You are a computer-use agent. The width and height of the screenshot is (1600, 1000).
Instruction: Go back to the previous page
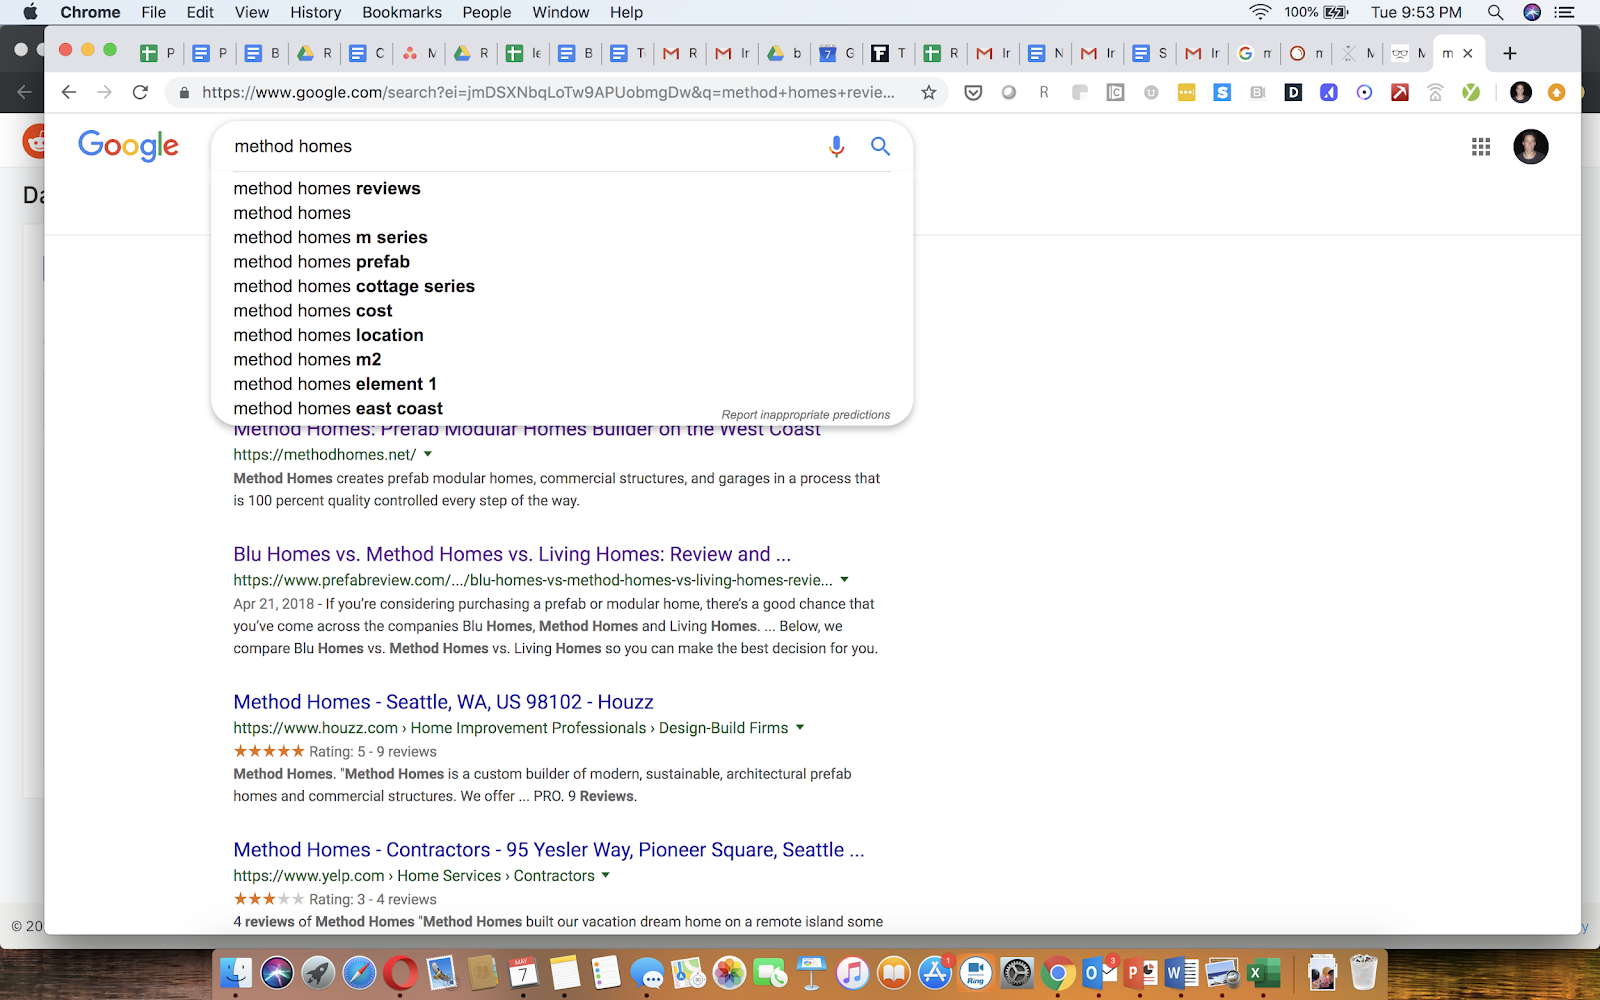(68, 92)
